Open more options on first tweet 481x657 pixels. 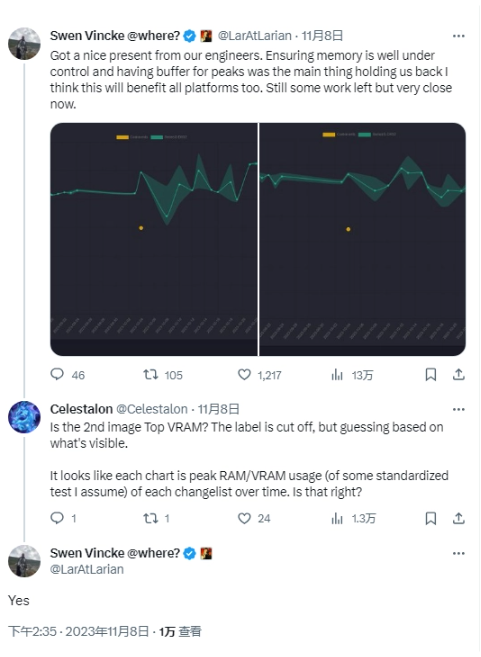coord(459,36)
